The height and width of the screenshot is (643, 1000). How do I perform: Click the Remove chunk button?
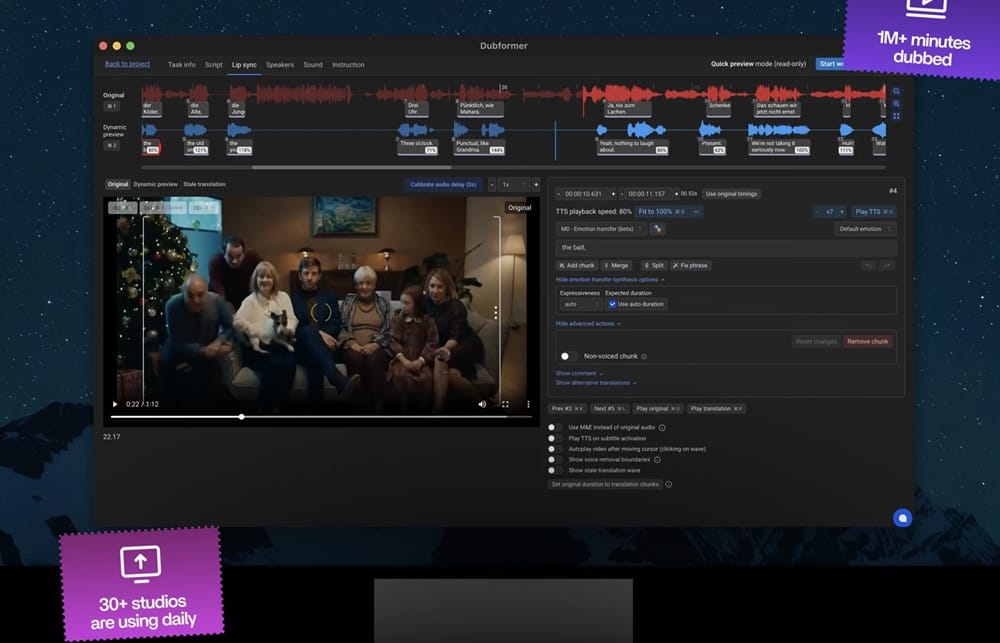867,342
